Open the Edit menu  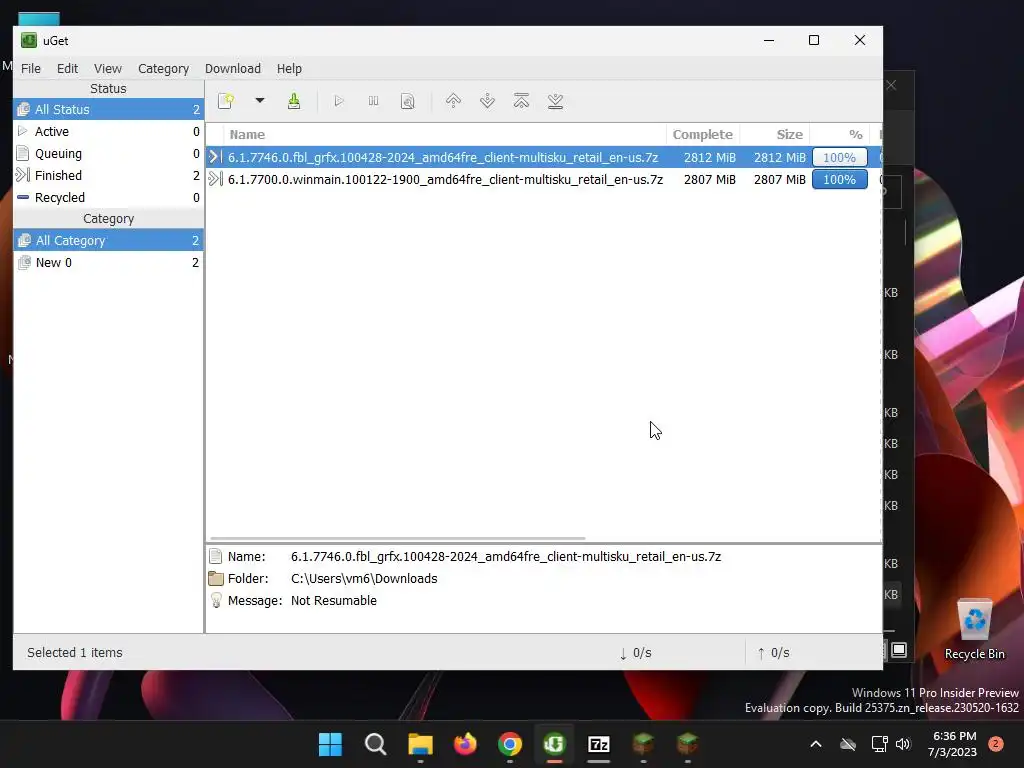tap(67, 69)
